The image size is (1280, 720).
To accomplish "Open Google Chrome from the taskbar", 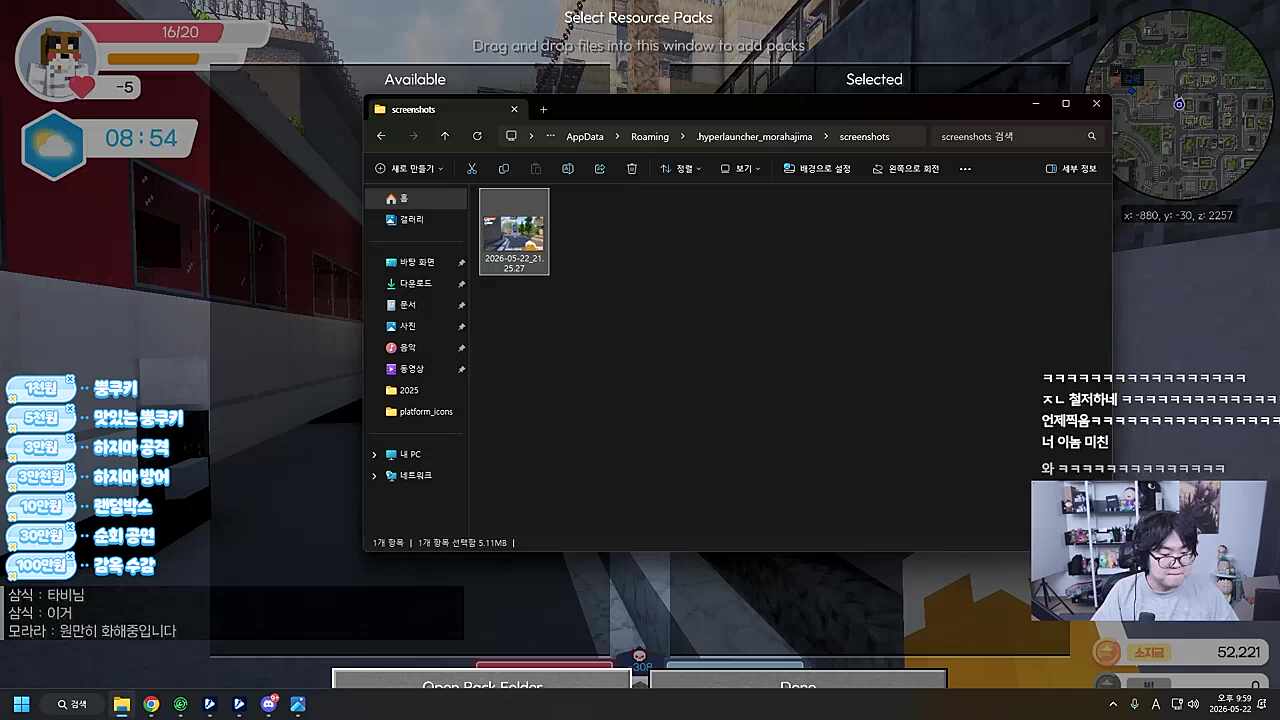I will (x=151, y=704).
